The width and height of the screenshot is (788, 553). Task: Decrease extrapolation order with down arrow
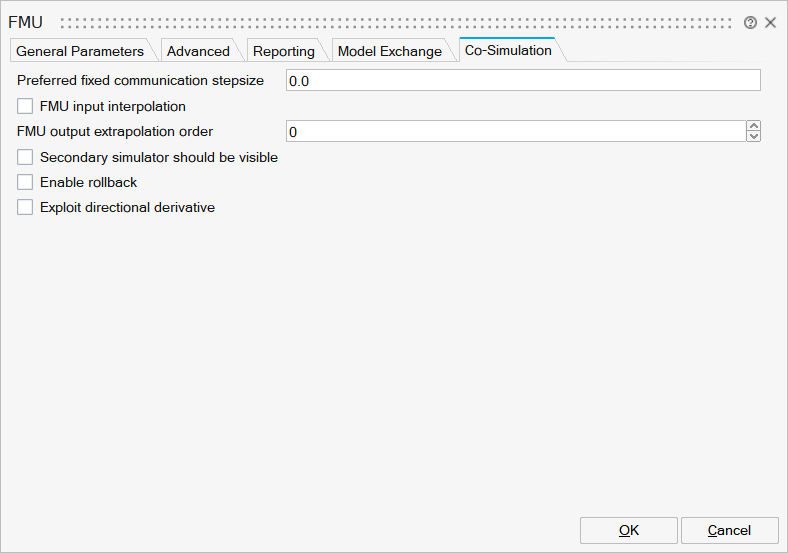753,137
